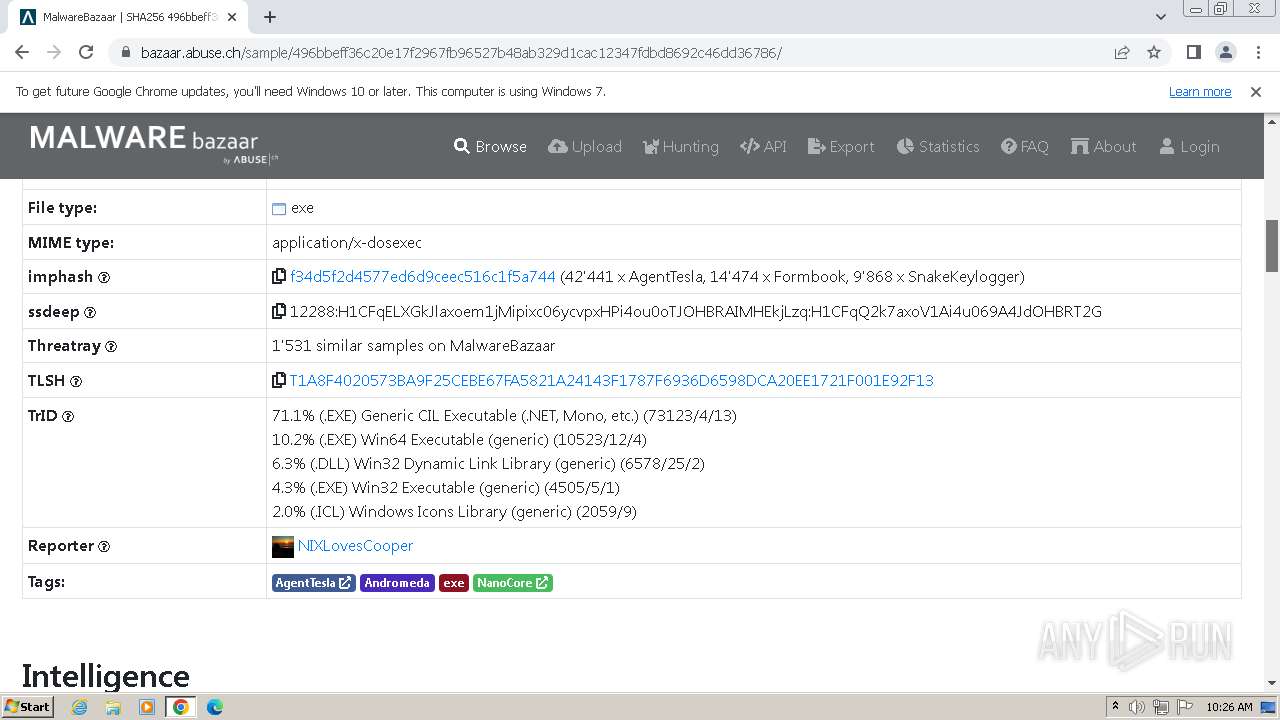The width and height of the screenshot is (1280, 720).
Task: Open Threatray help question-mark icon
Action: pos(111,346)
